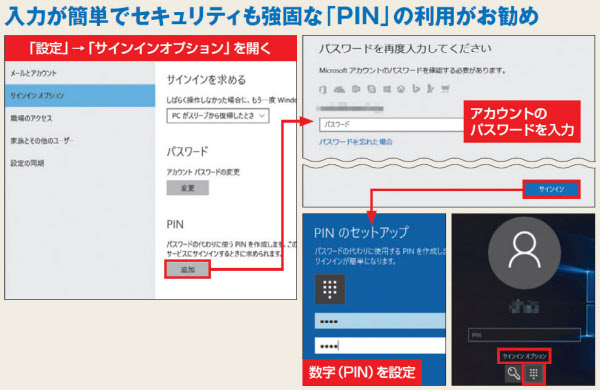Click the Outlook icon in the services row
Screen dimensions: 600x390
tap(356, 89)
